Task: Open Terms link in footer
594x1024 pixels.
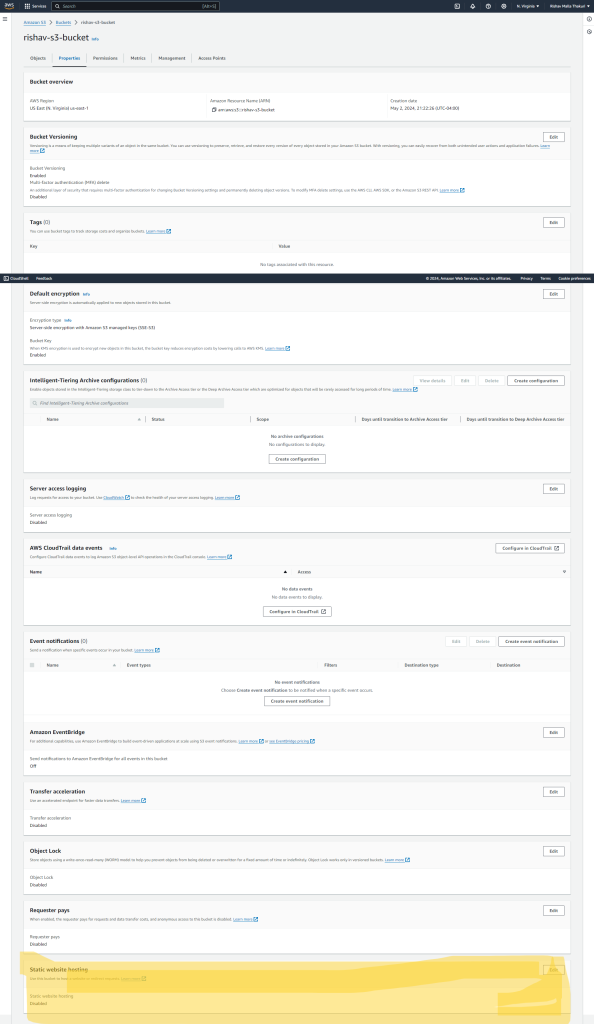Action: pyautogui.click(x=546, y=278)
